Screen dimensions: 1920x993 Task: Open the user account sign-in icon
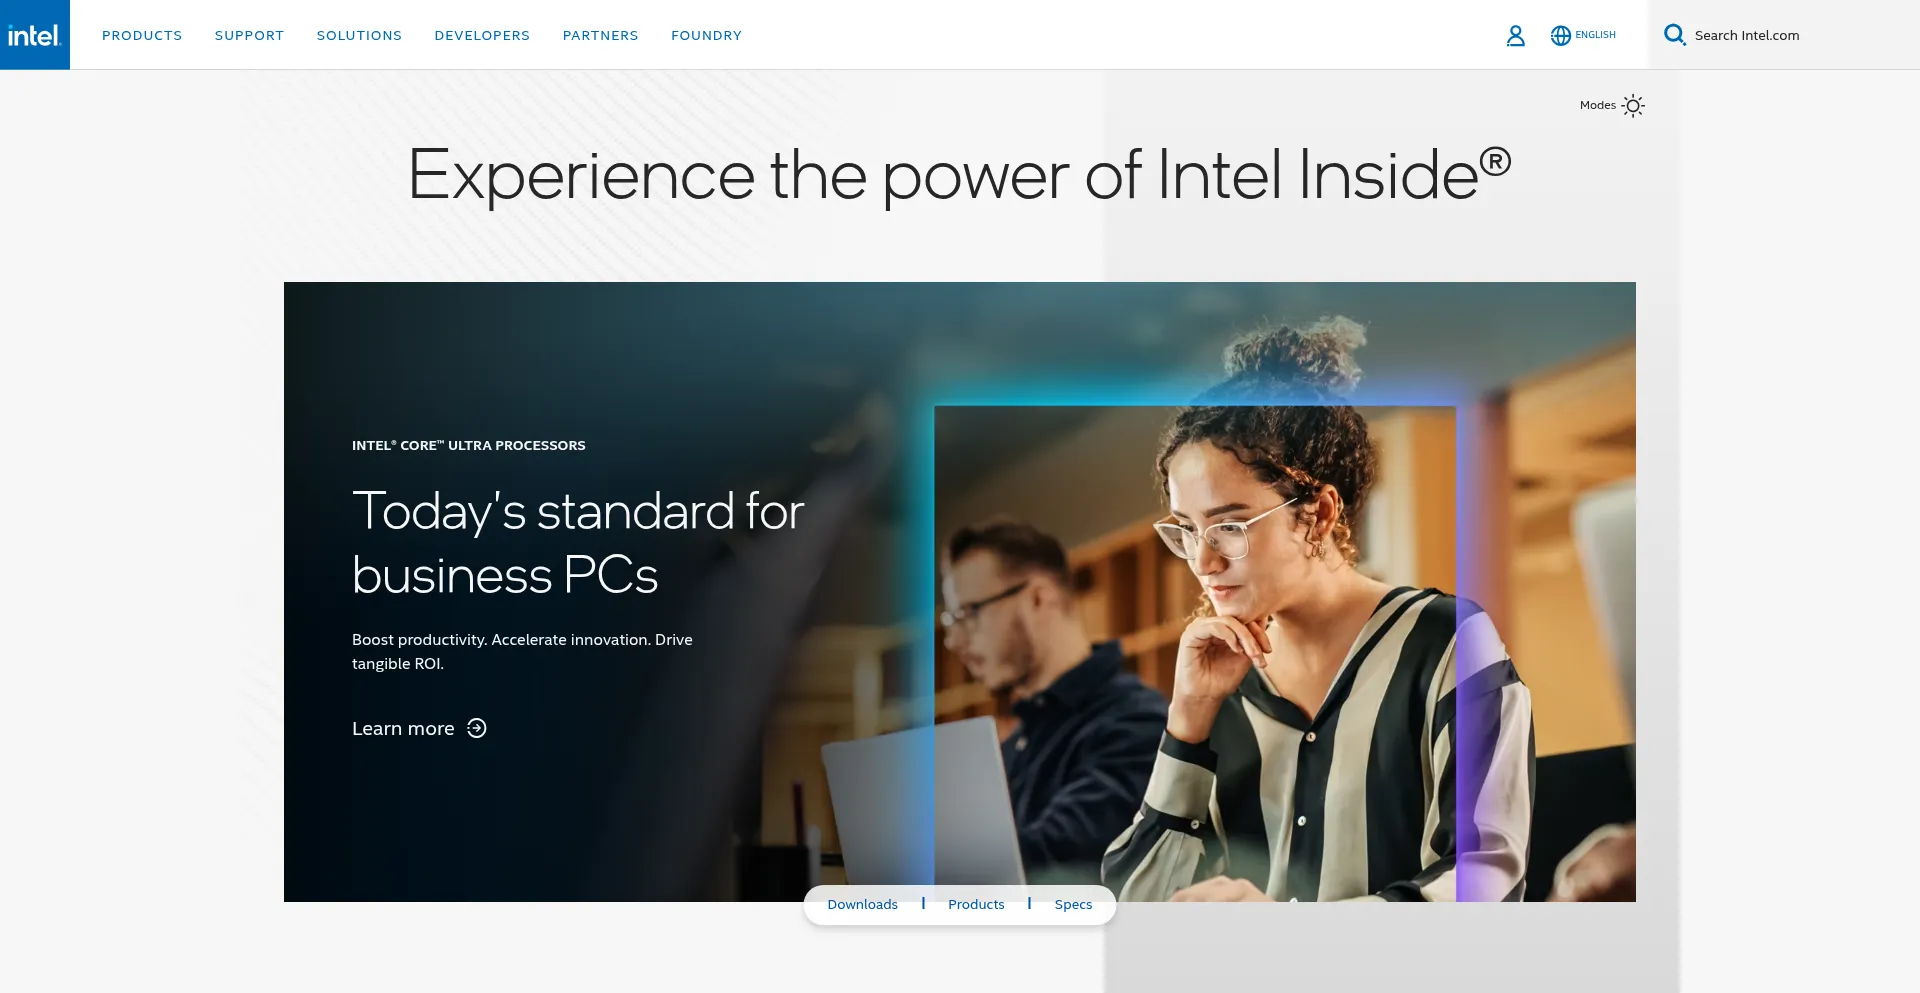click(x=1516, y=36)
